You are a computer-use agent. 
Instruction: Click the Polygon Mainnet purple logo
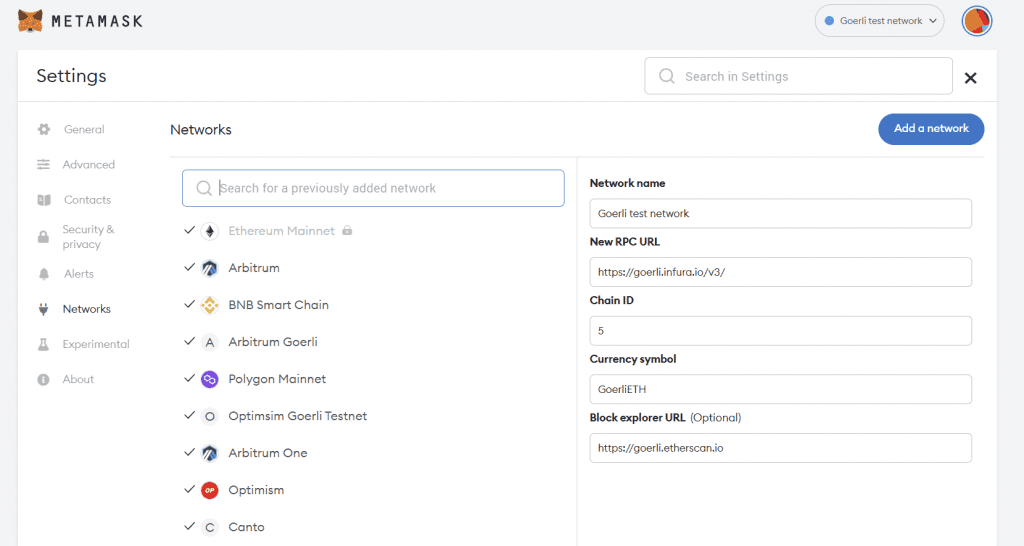click(x=210, y=379)
